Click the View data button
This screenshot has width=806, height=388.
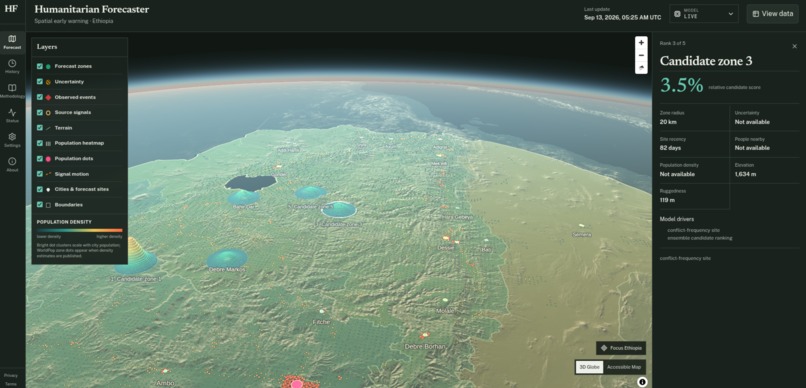click(x=772, y=14)
